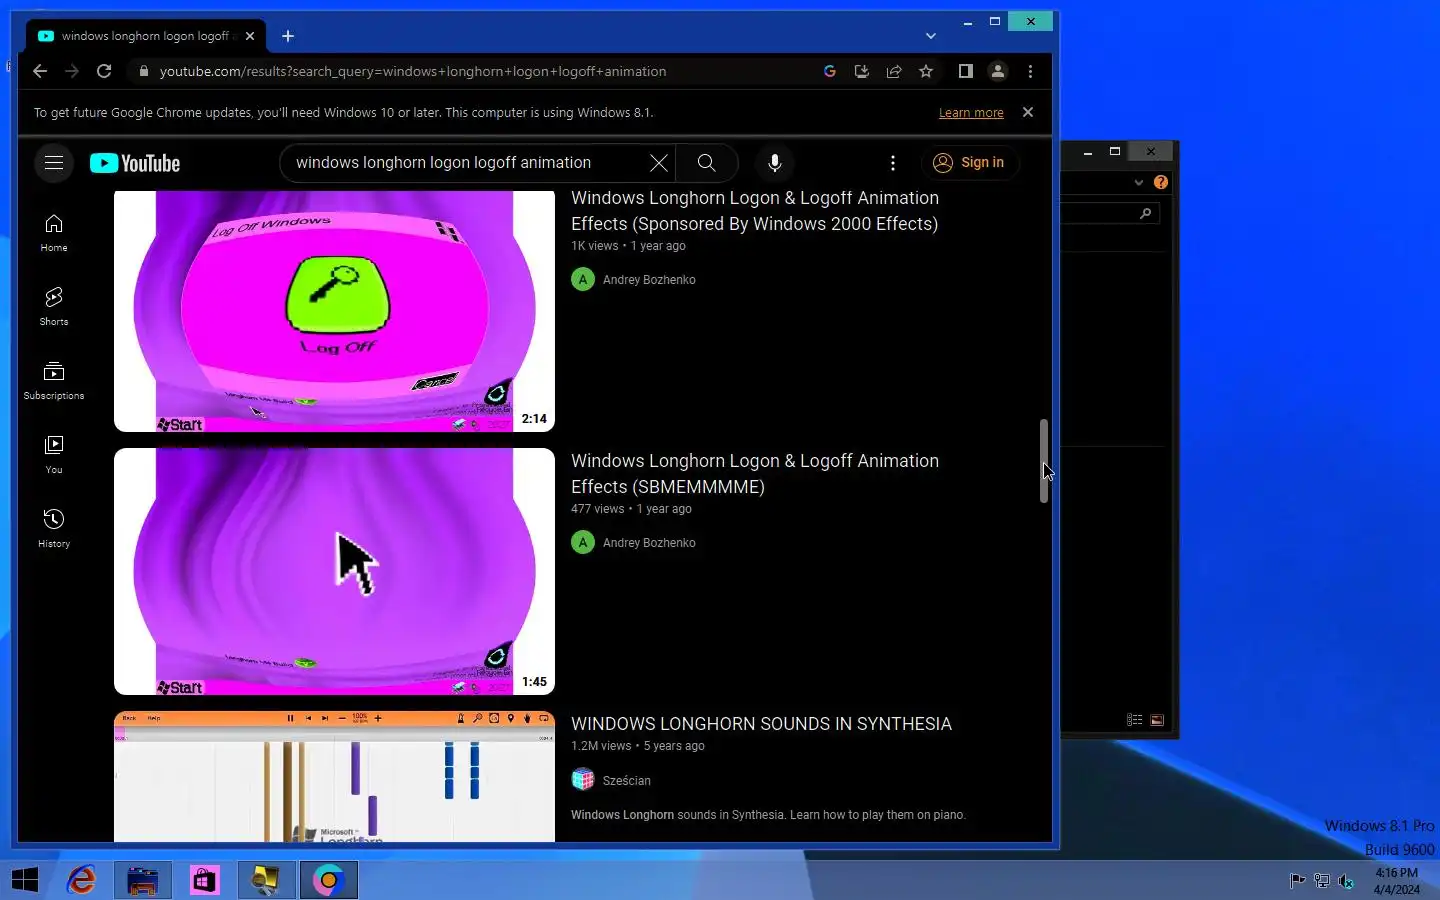
Task: Open 'WINDOWS LONGHORN SOUNDS IN SYNTHESIA' title
Action: coord(761,724)
